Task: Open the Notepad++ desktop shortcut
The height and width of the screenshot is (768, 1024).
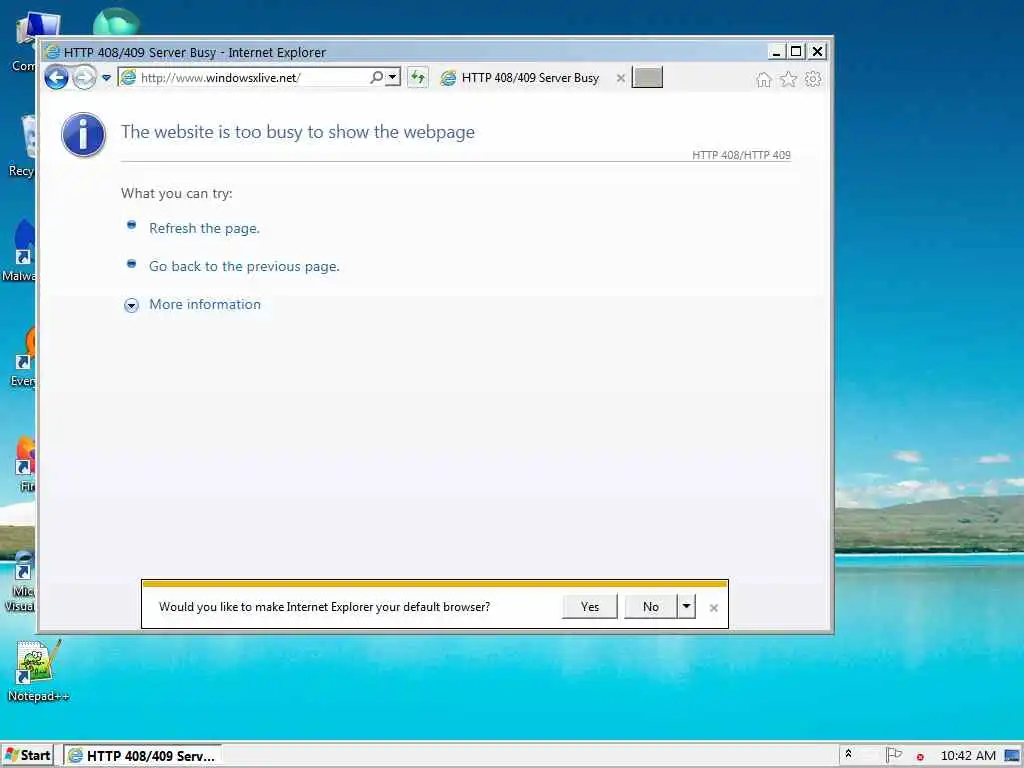Action: (39, 671)
